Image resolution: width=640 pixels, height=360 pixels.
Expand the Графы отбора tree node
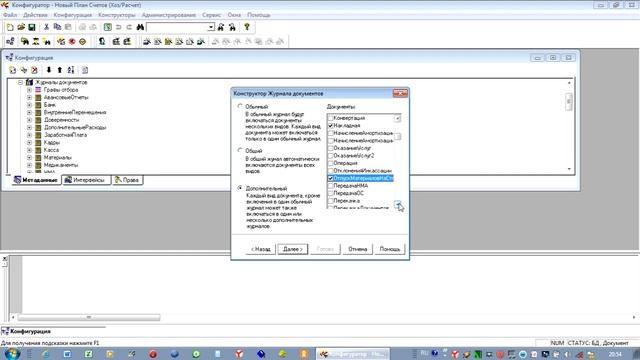point(29,90)
